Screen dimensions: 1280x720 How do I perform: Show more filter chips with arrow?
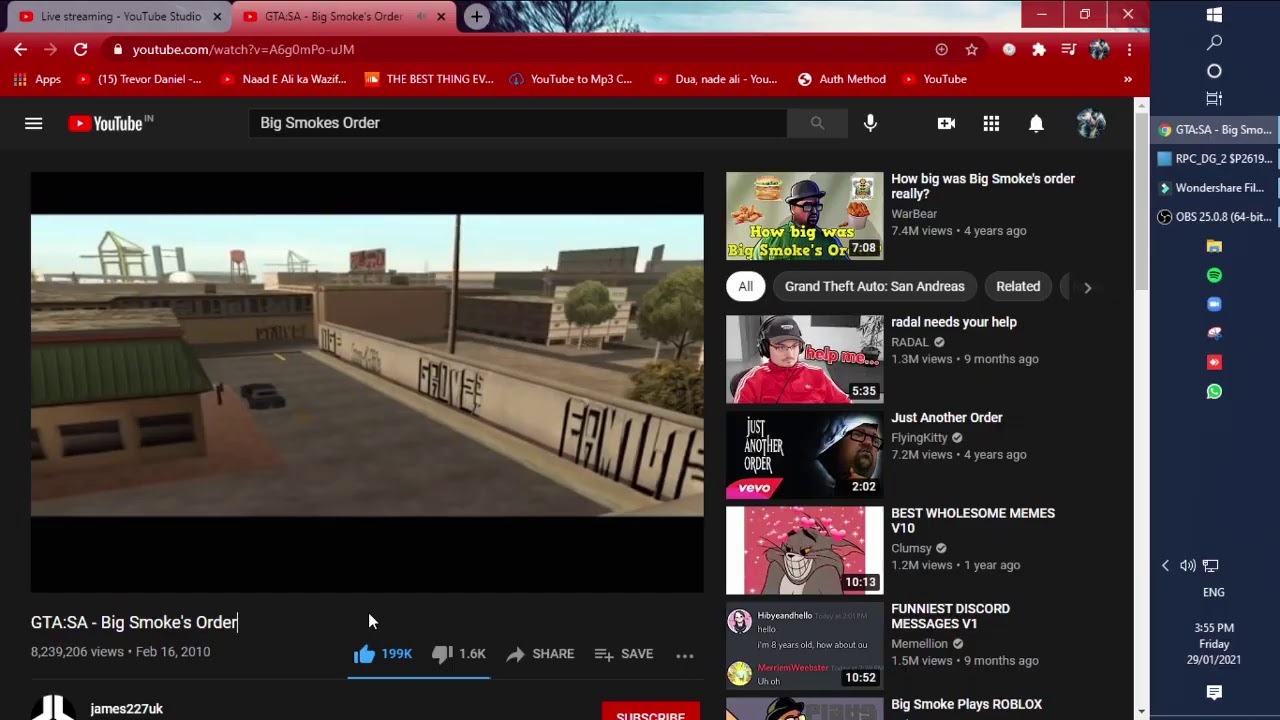(1087, 287)
